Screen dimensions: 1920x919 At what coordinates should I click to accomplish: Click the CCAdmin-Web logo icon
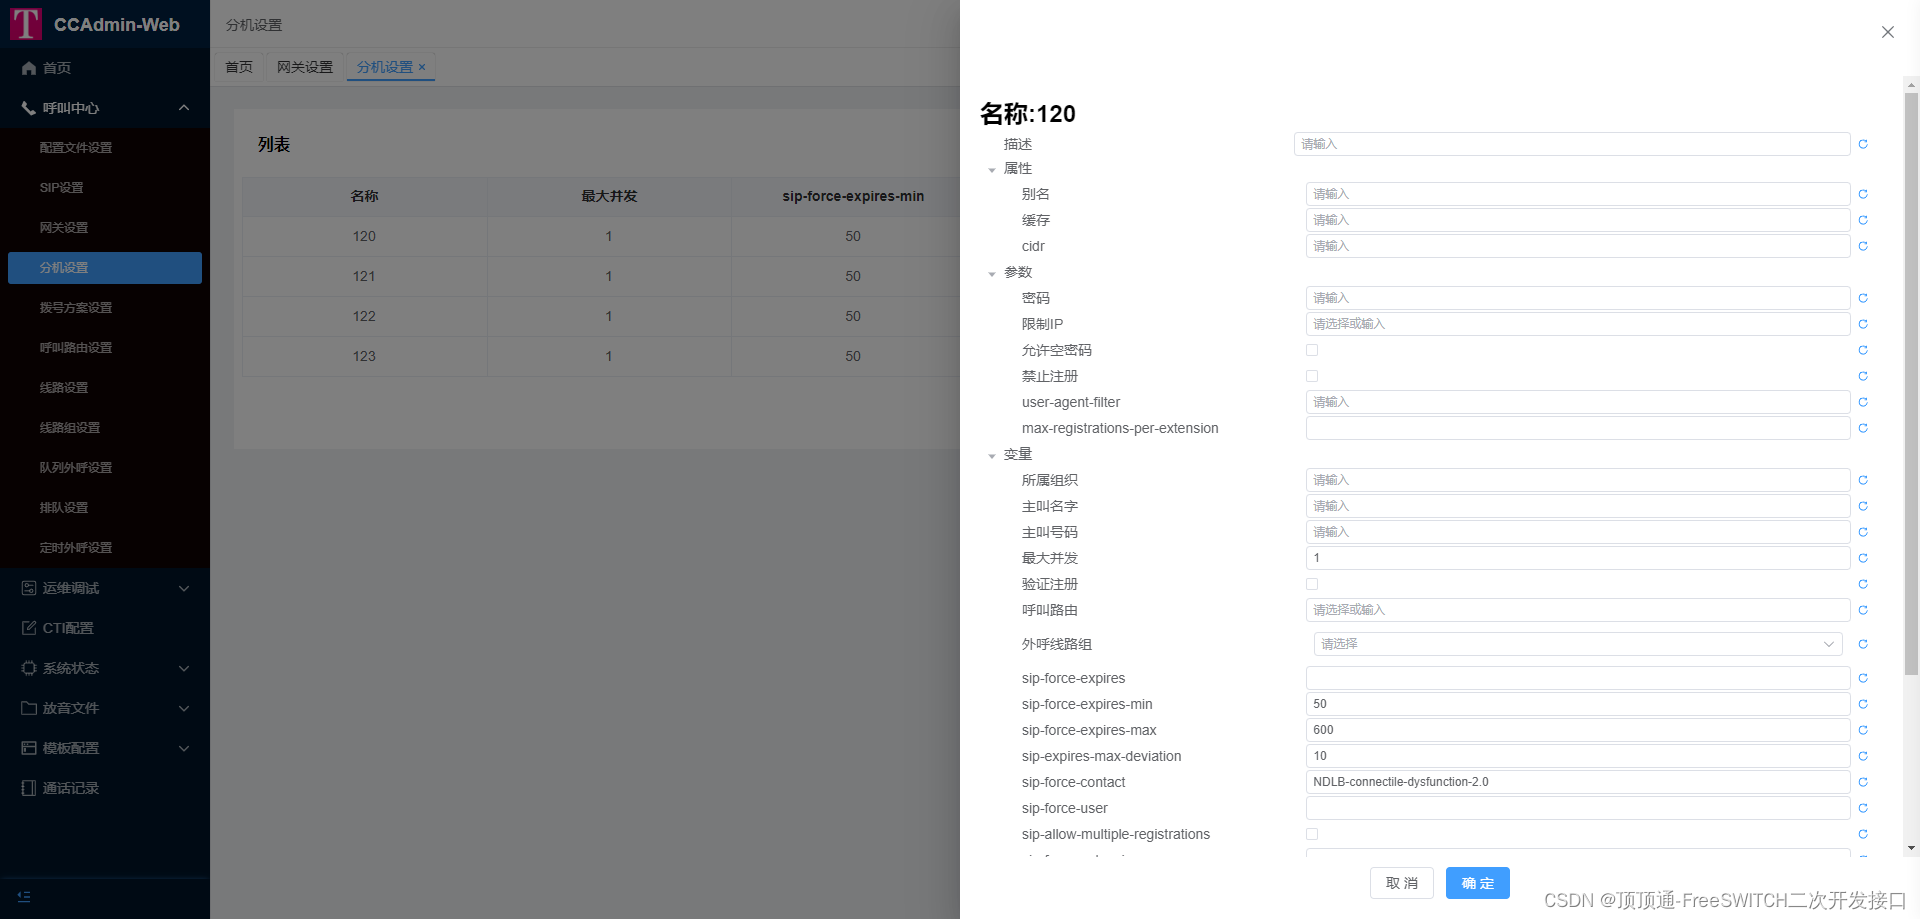26,24
